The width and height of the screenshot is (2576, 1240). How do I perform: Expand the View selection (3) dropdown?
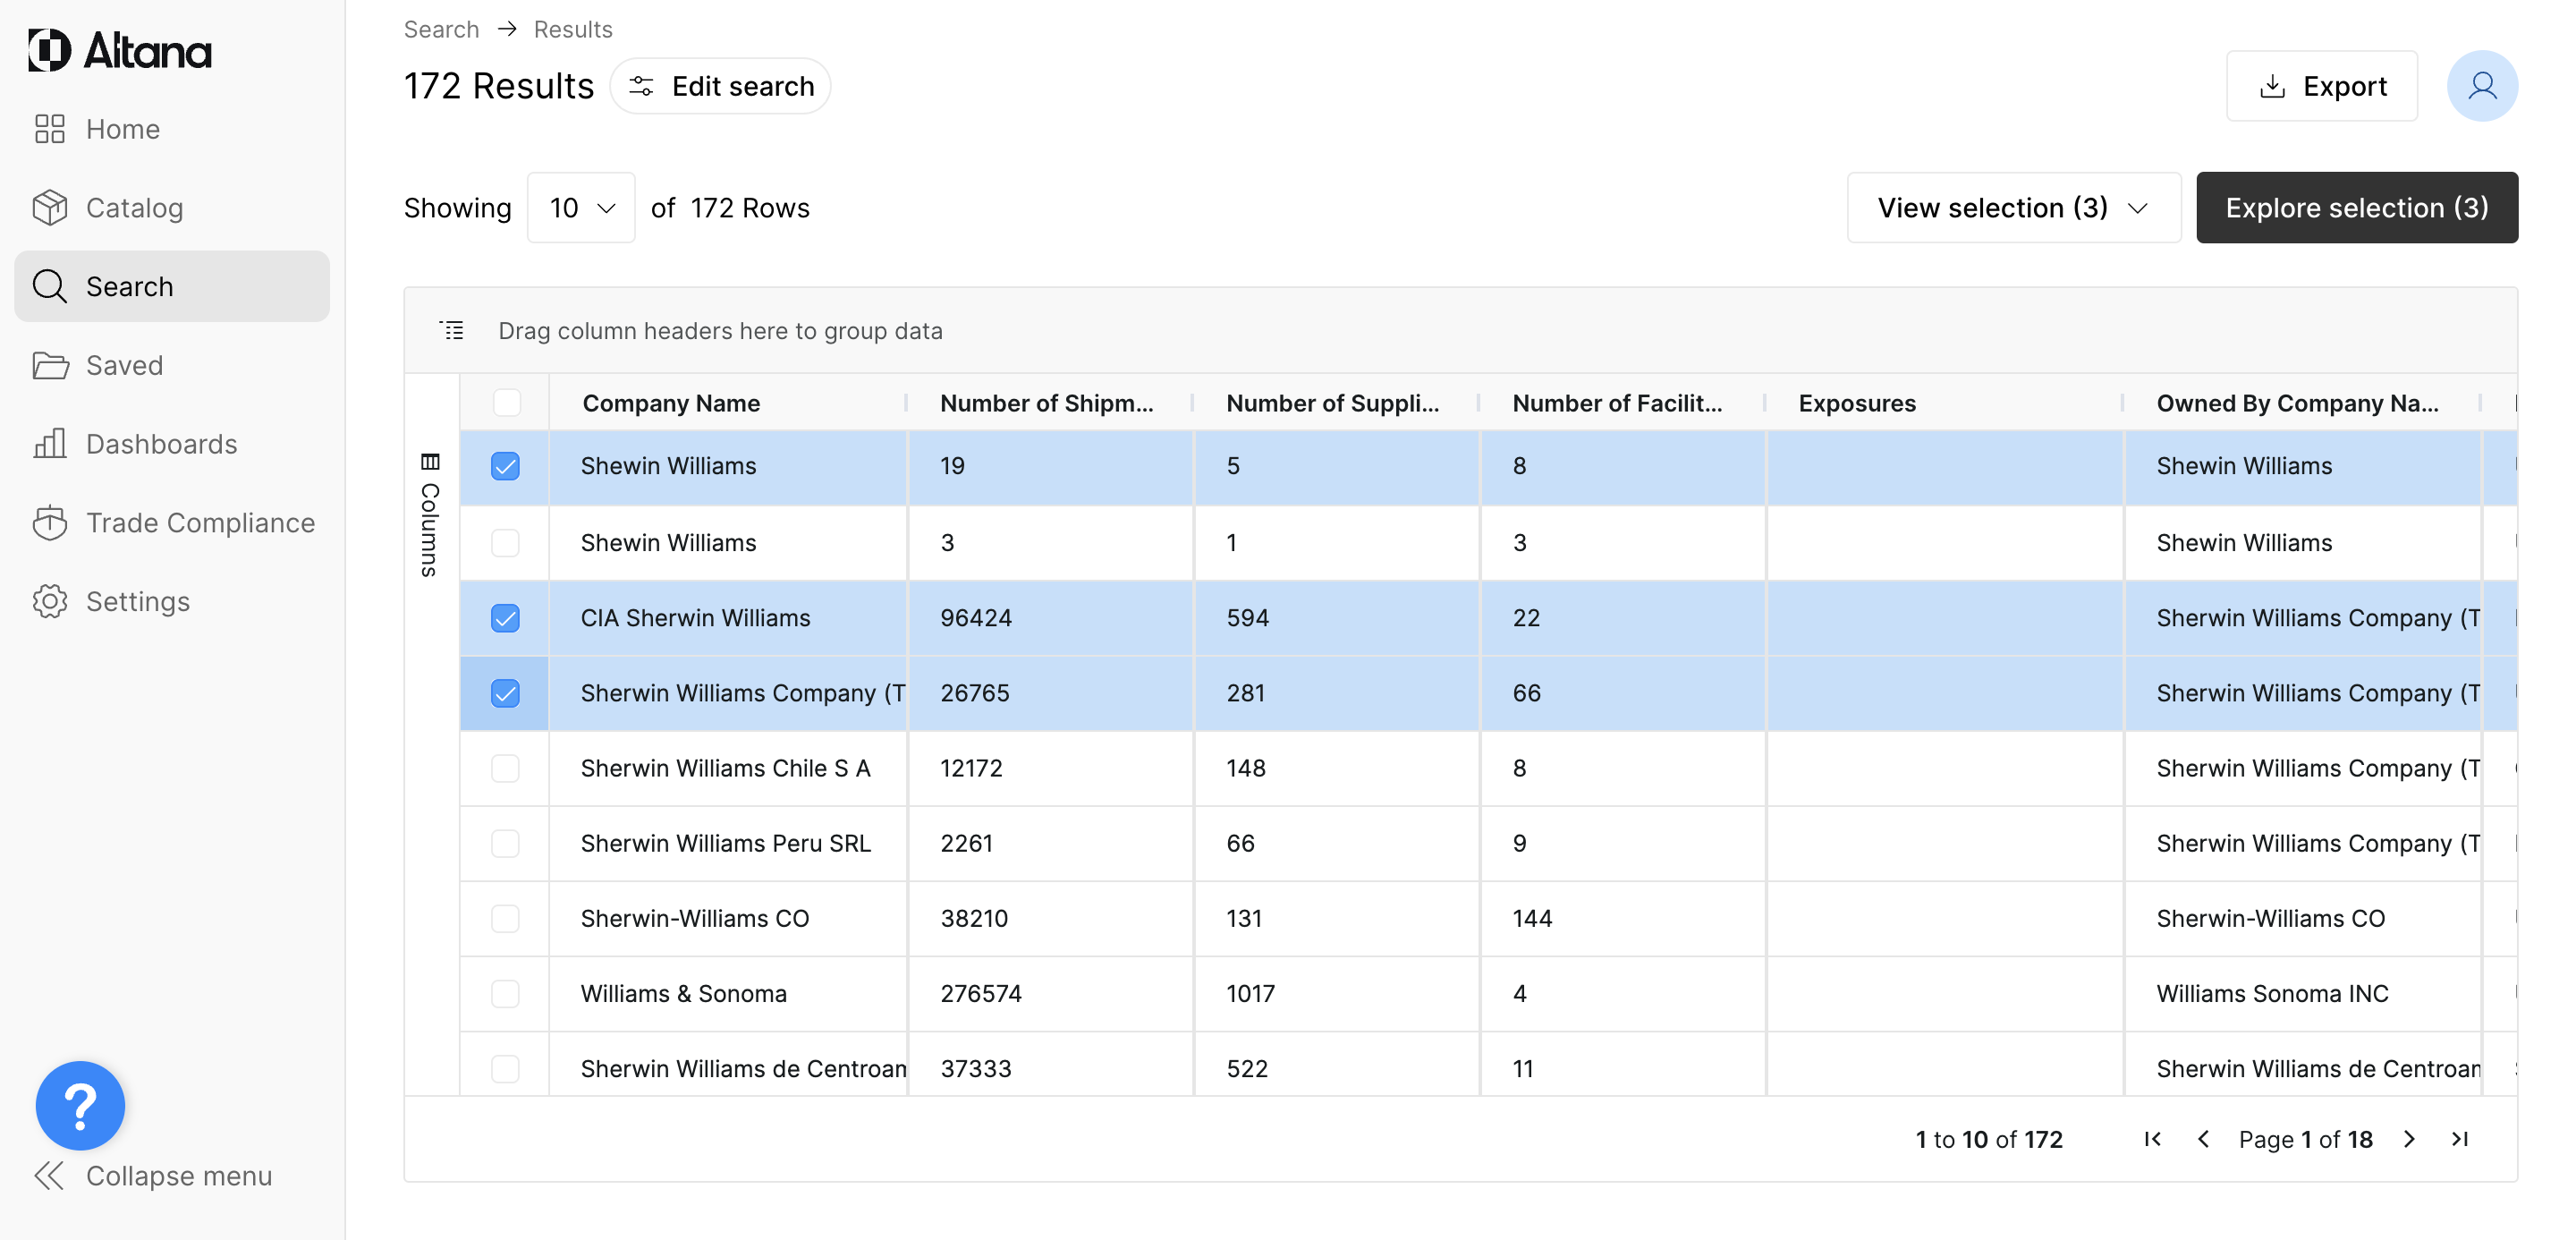(2013, 207)
